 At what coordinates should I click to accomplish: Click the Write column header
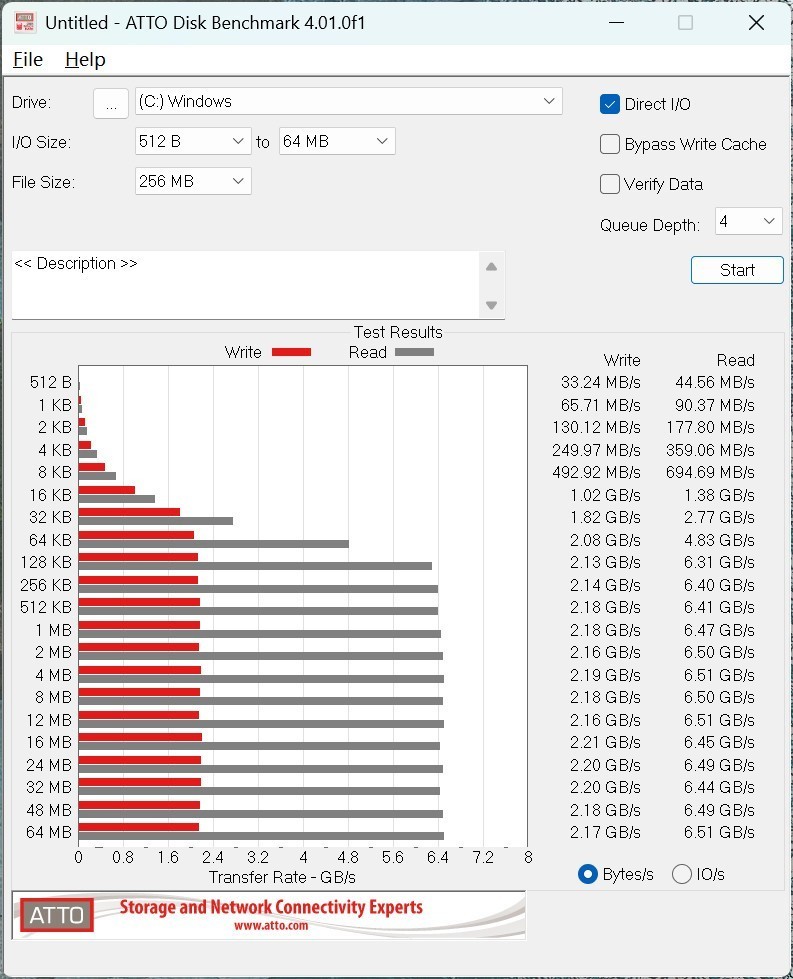tap(622, 360)
